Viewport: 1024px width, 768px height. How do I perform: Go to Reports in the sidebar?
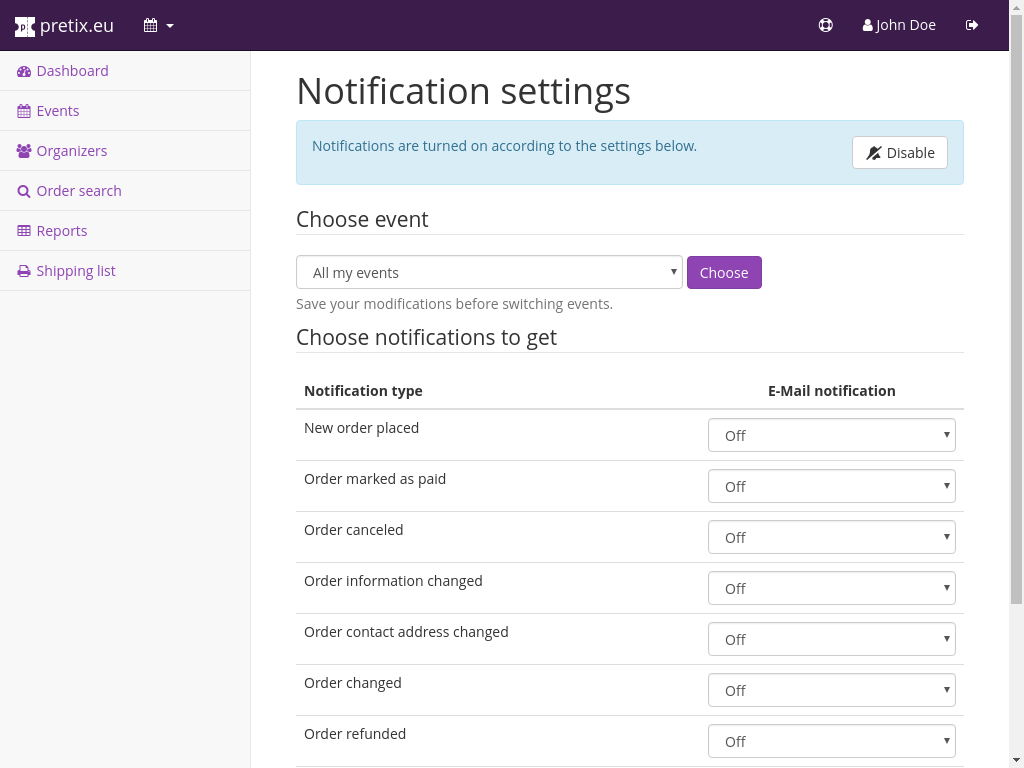[62, 231]
